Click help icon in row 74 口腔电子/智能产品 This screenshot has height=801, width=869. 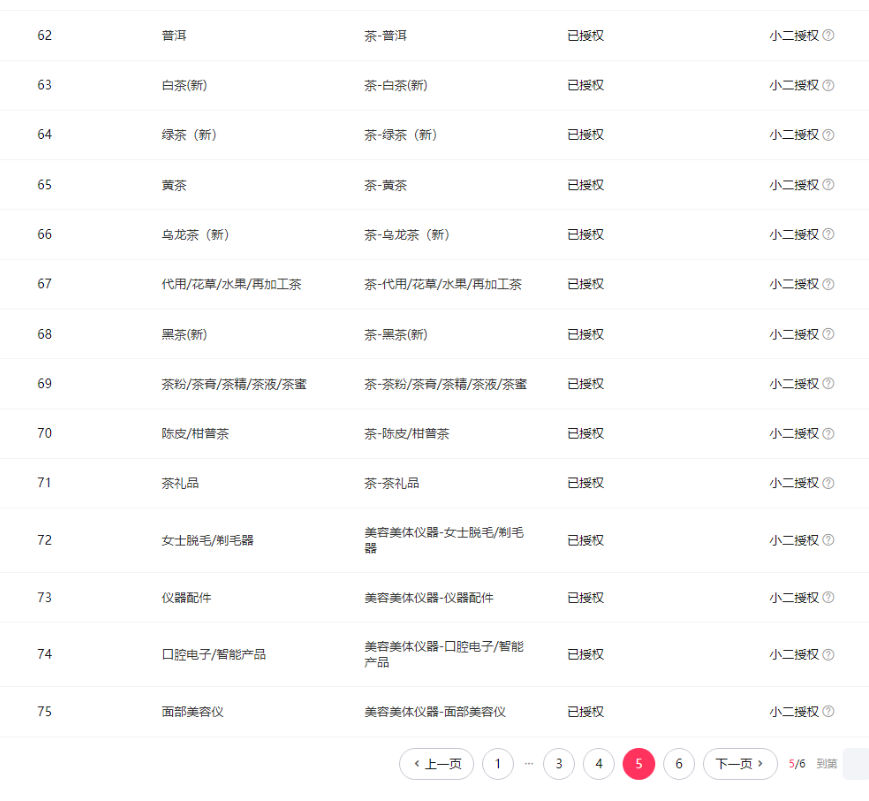click(828, 655)
